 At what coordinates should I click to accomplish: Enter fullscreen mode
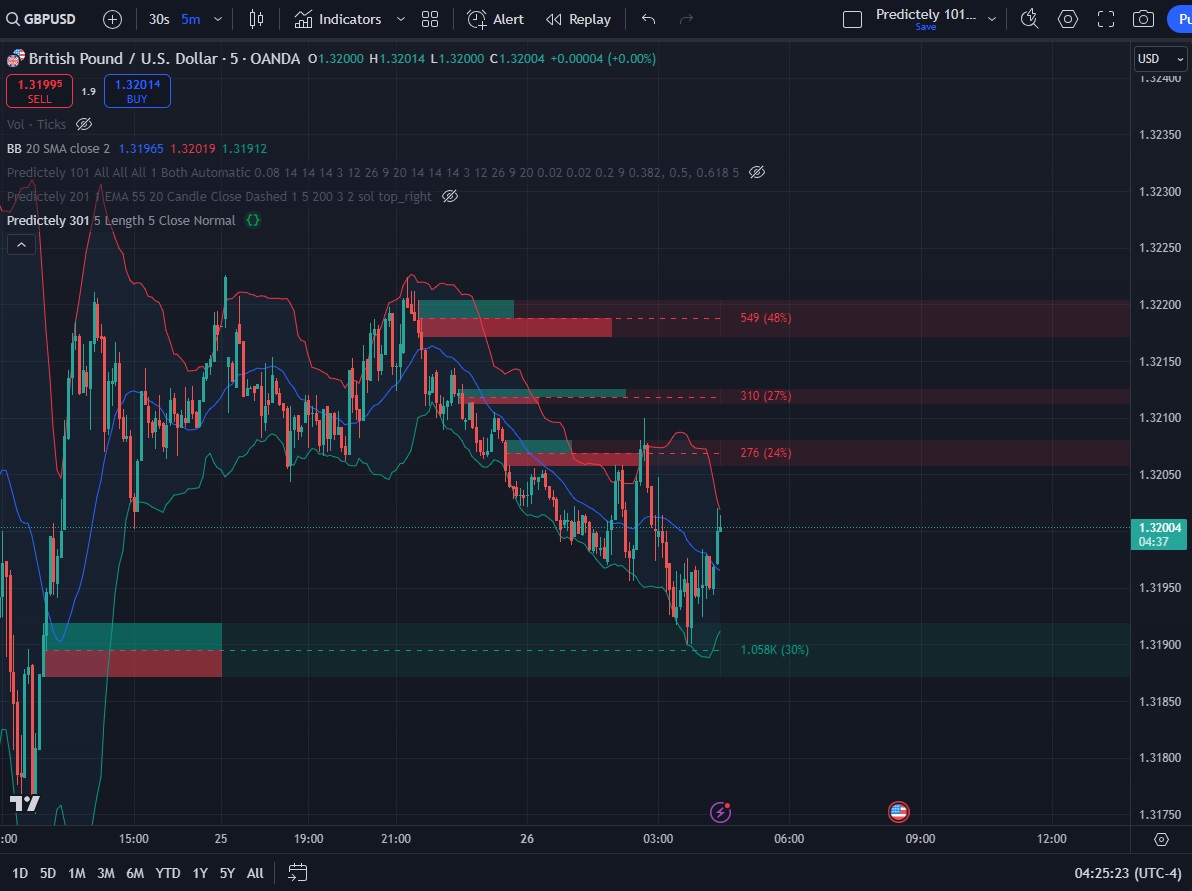tap(1106, 19)
